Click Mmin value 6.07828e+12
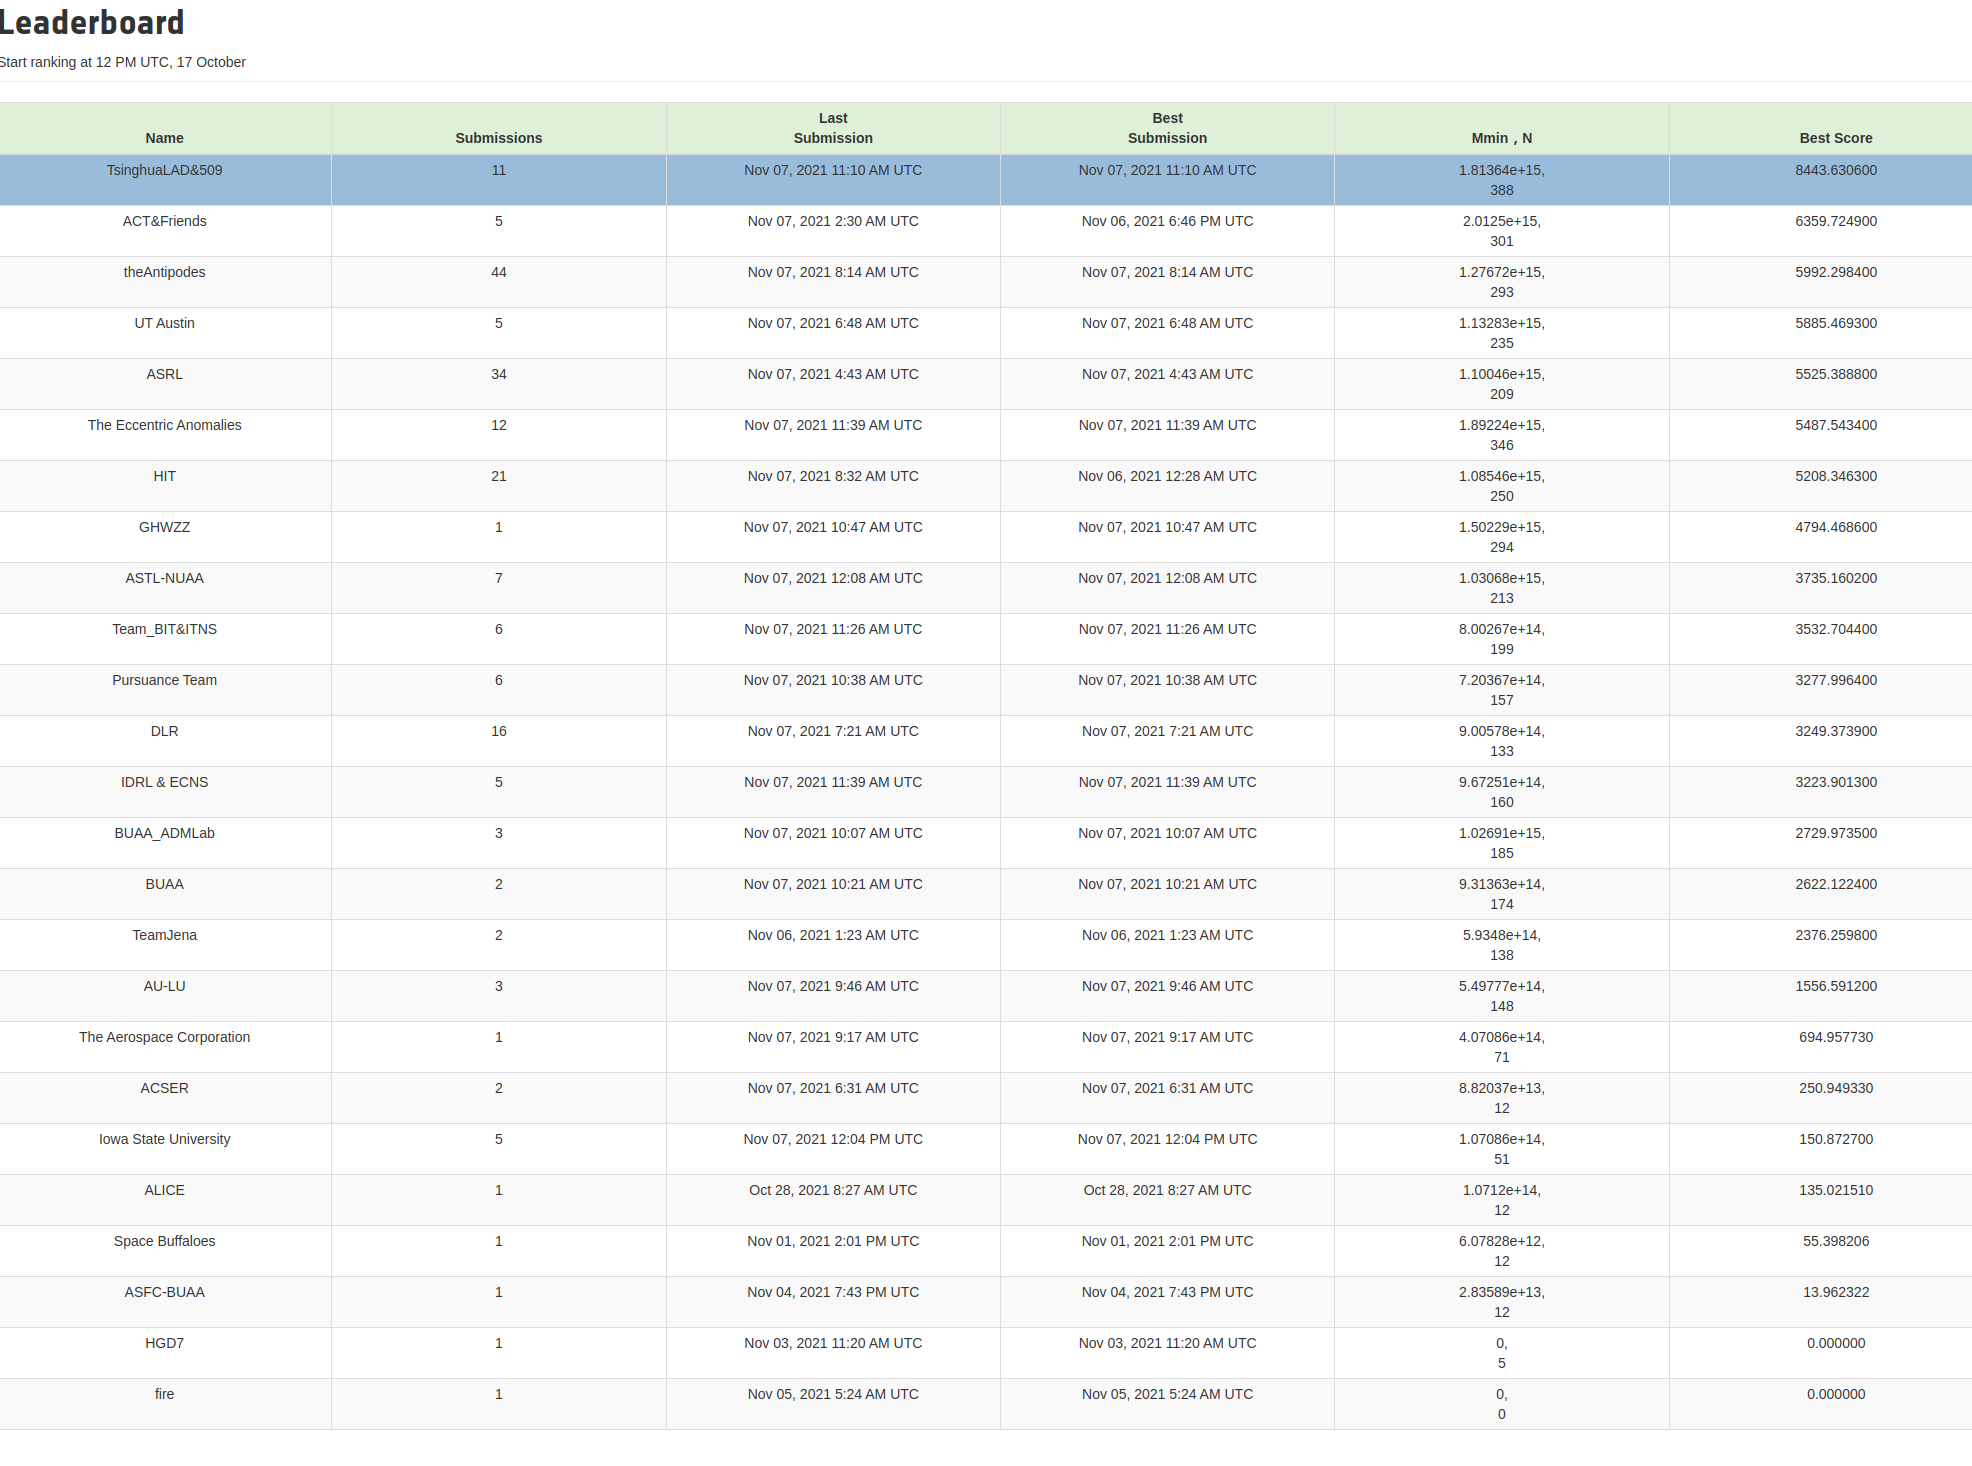Screen dimensions: 1972x1466 (1501, 1241)
